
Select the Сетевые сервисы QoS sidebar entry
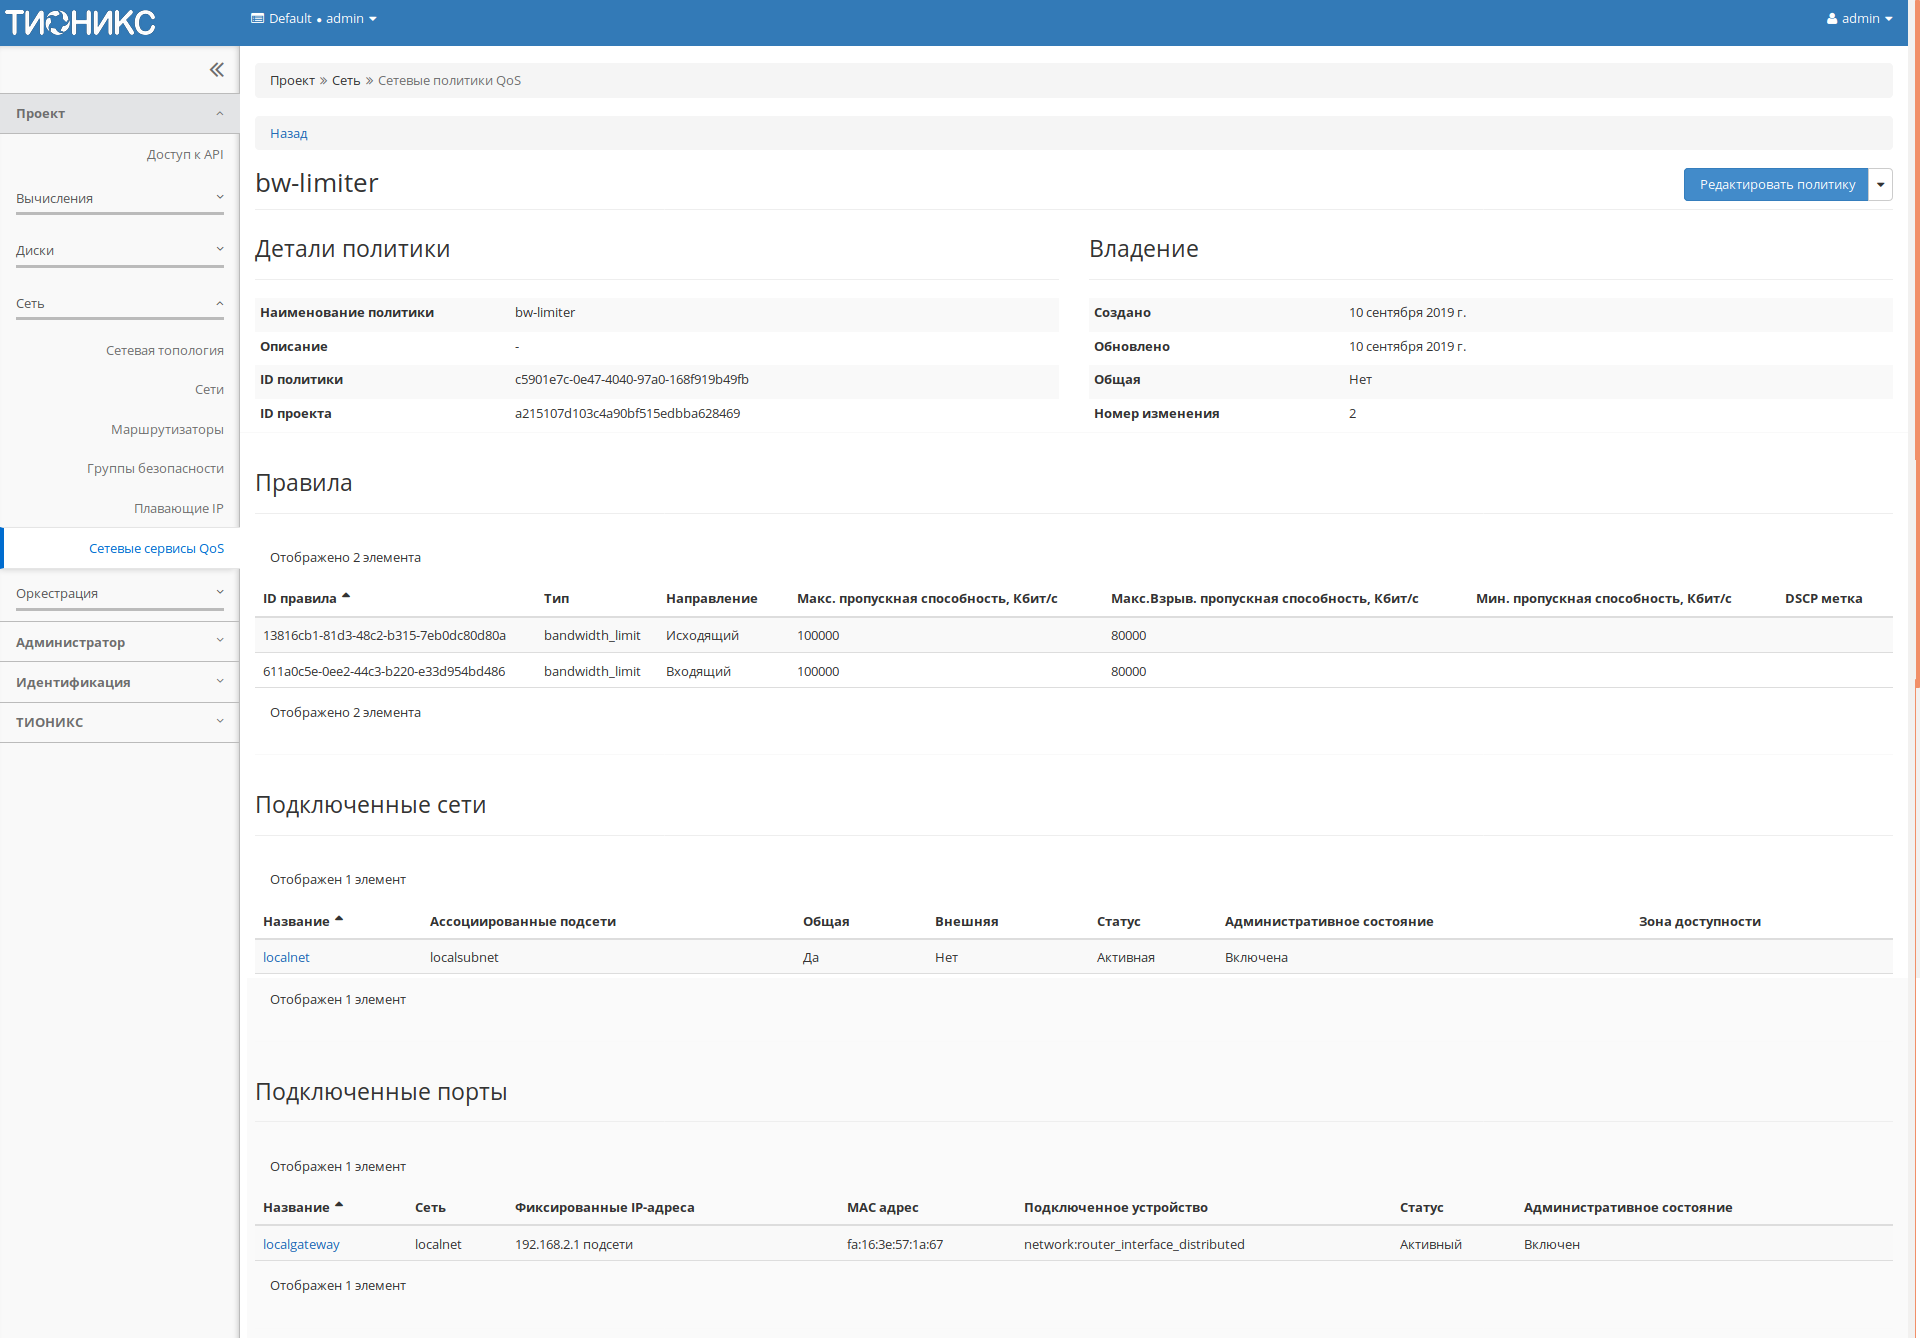click(156, 548)
